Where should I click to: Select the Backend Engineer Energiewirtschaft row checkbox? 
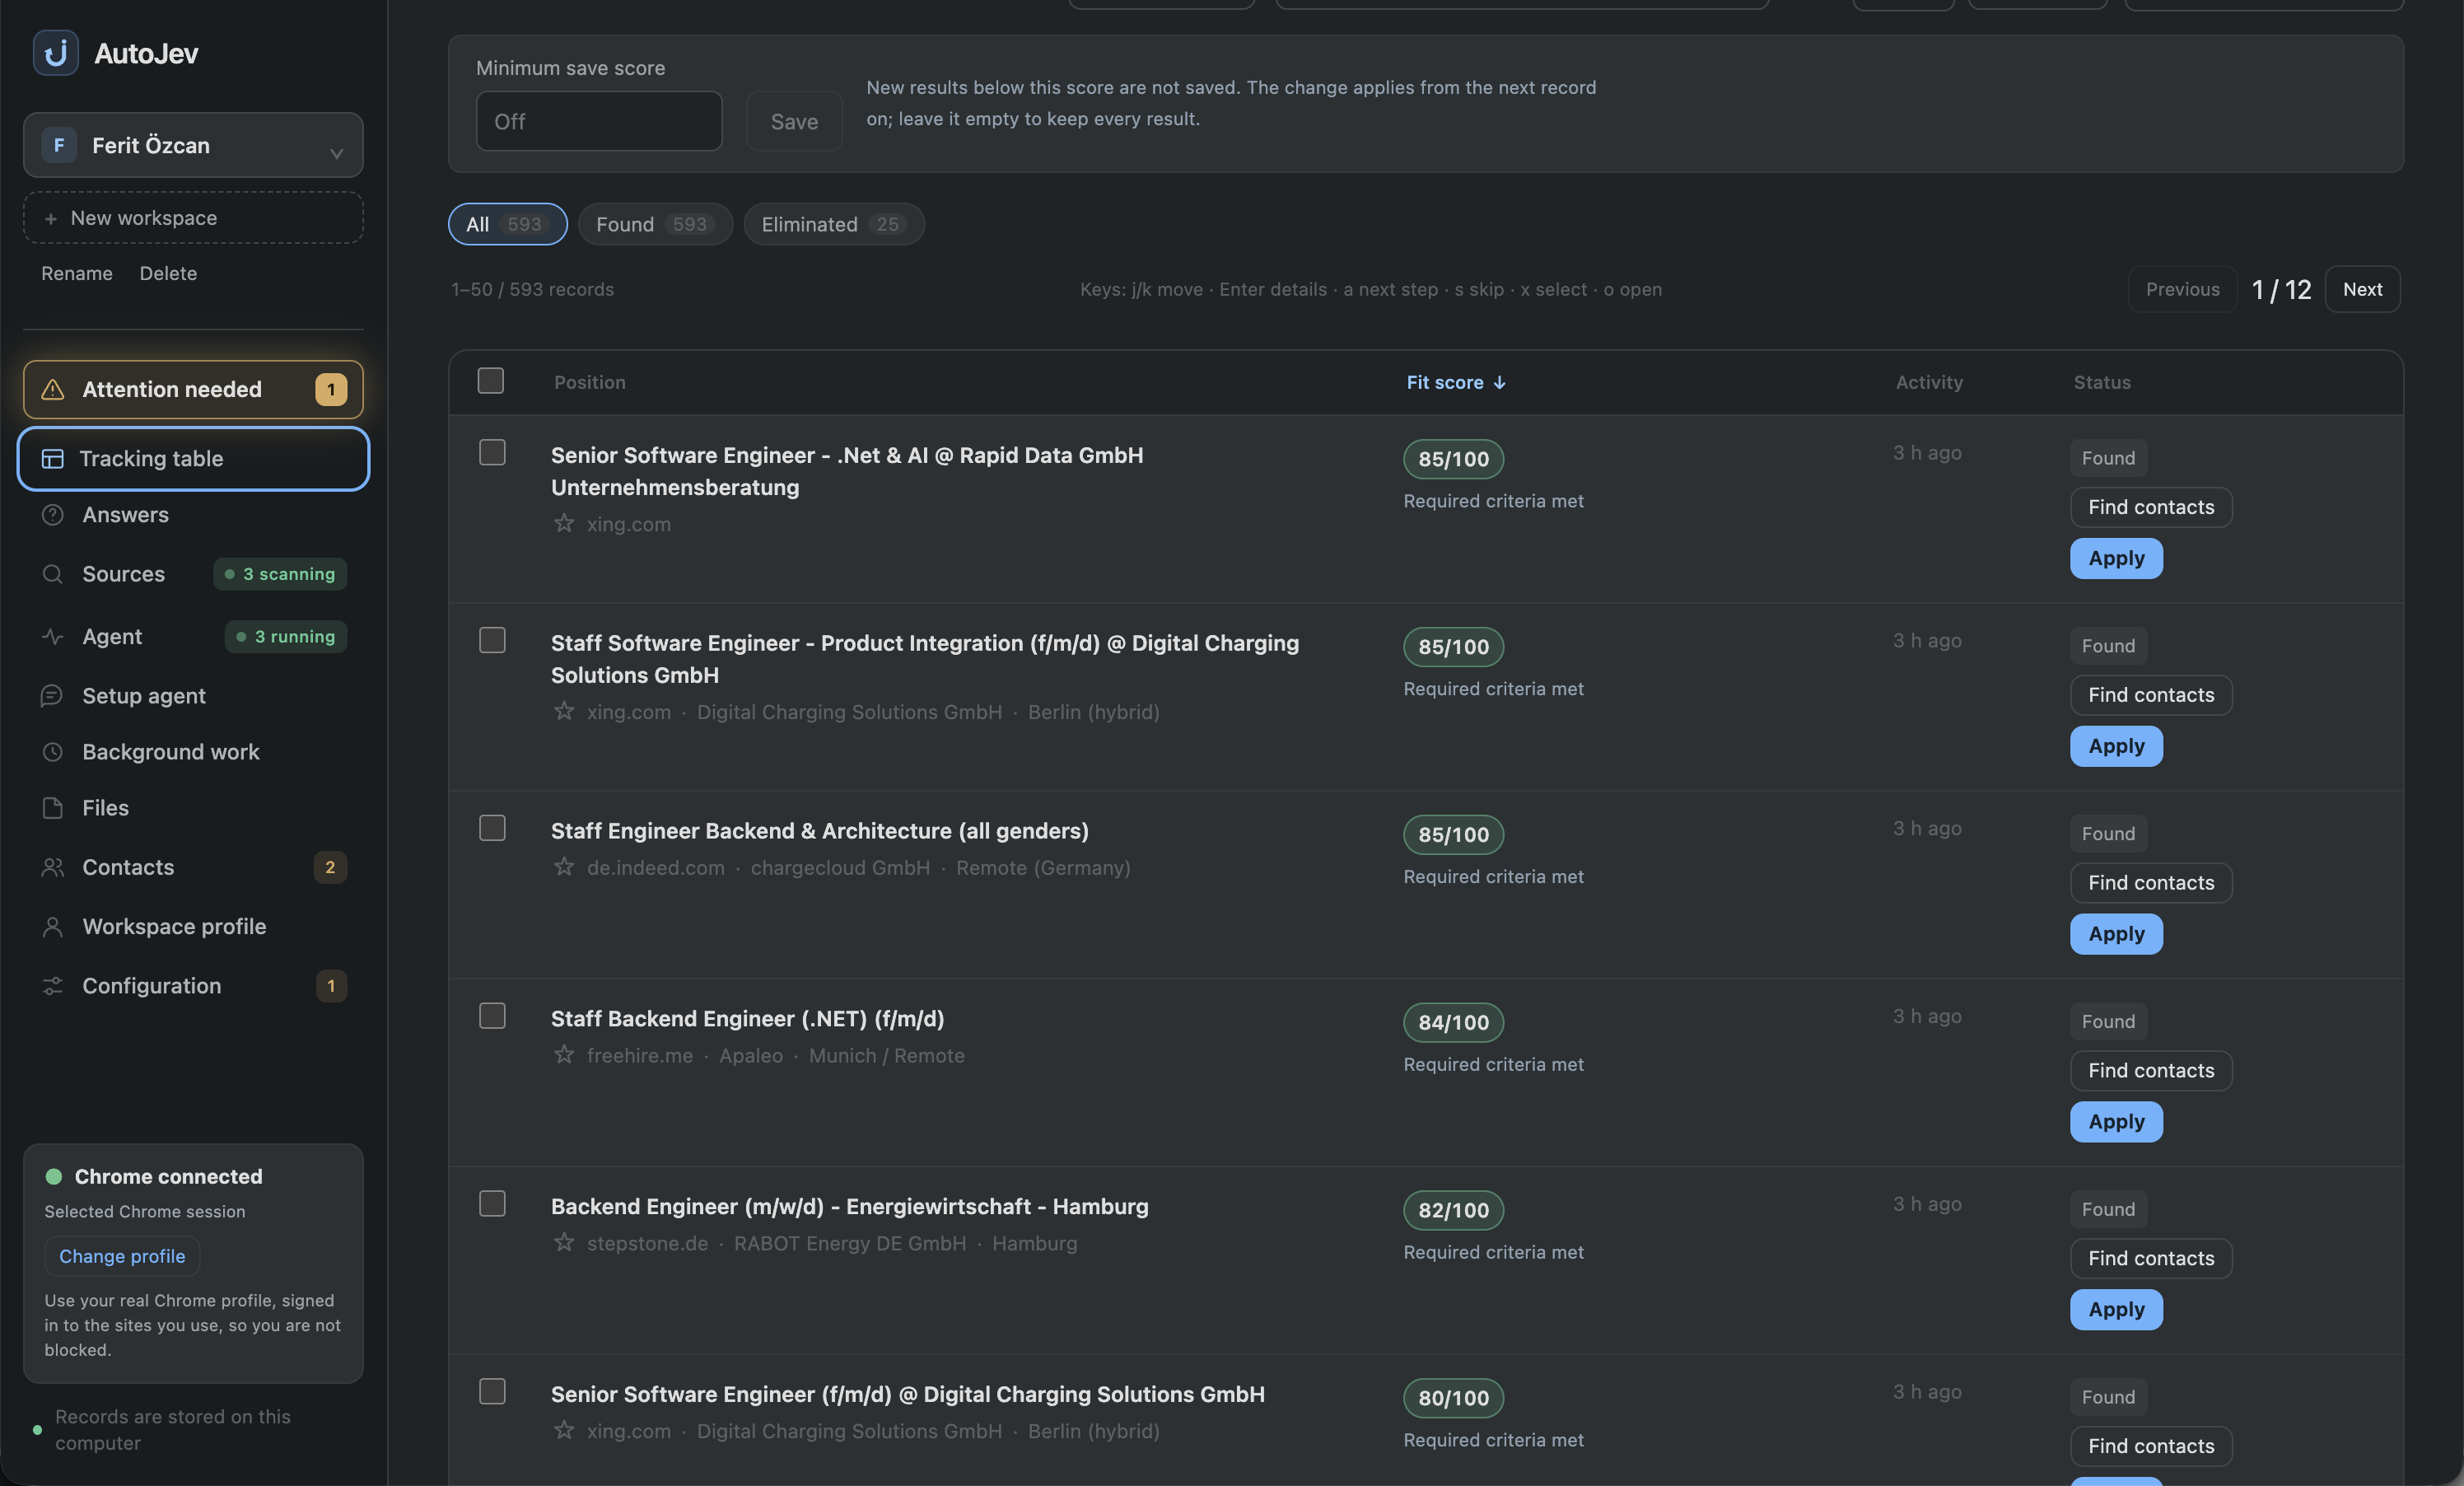[x=492, y=1204]
